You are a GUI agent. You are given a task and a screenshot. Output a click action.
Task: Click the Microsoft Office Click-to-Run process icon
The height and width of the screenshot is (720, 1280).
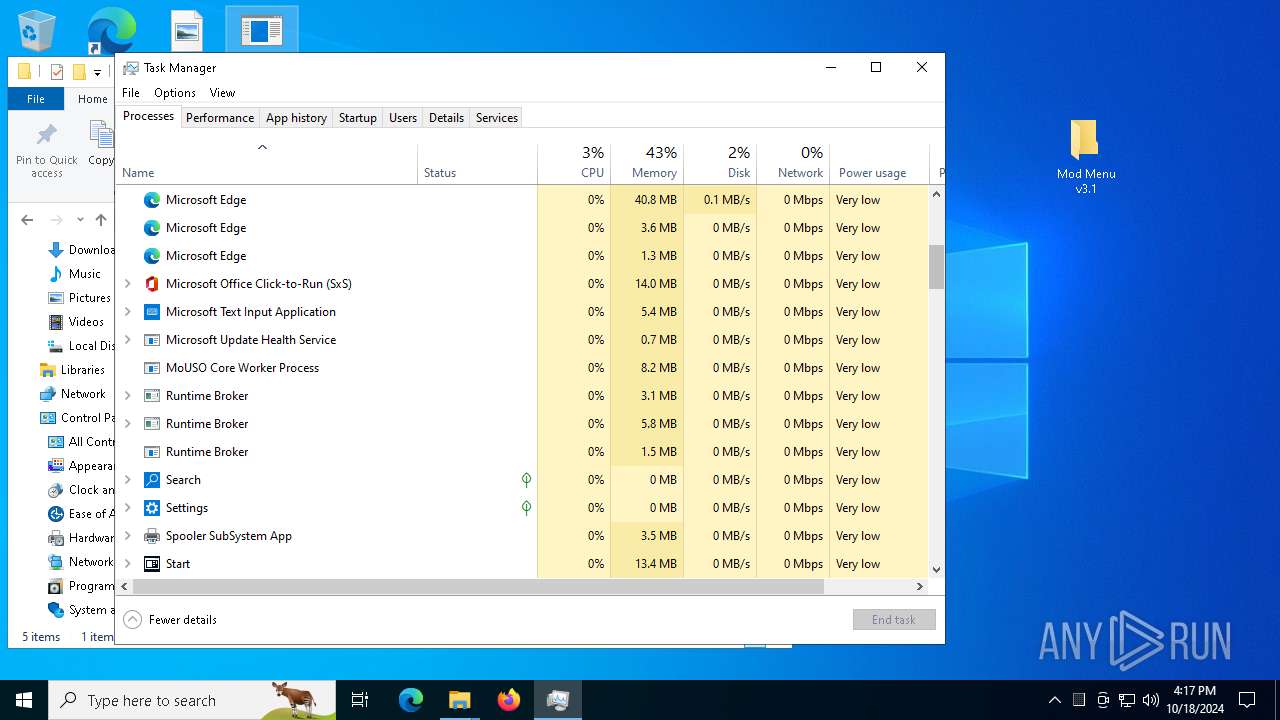coord(152,284)
